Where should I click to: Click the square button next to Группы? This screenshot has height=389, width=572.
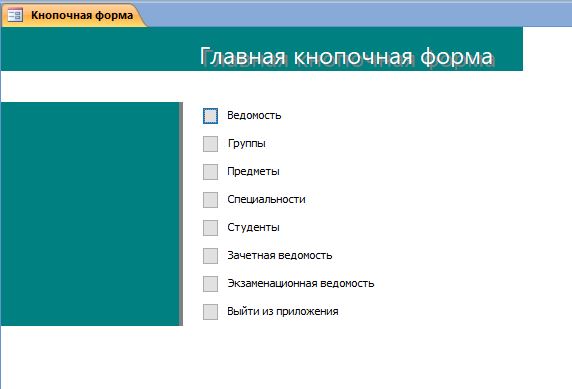coord(210,144)
